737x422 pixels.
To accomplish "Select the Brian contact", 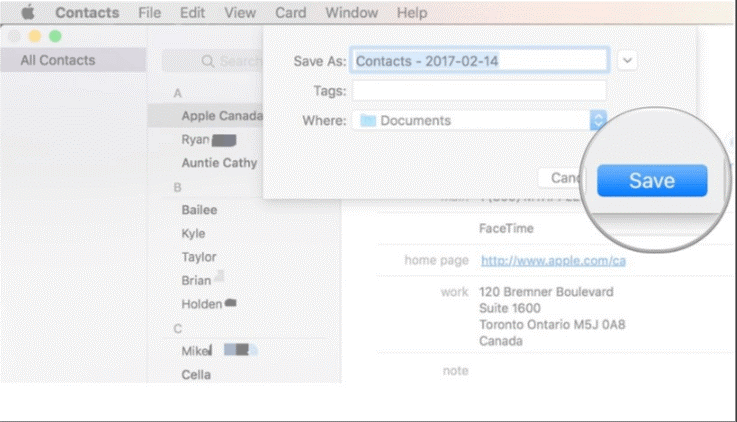I will pos(196,281).
